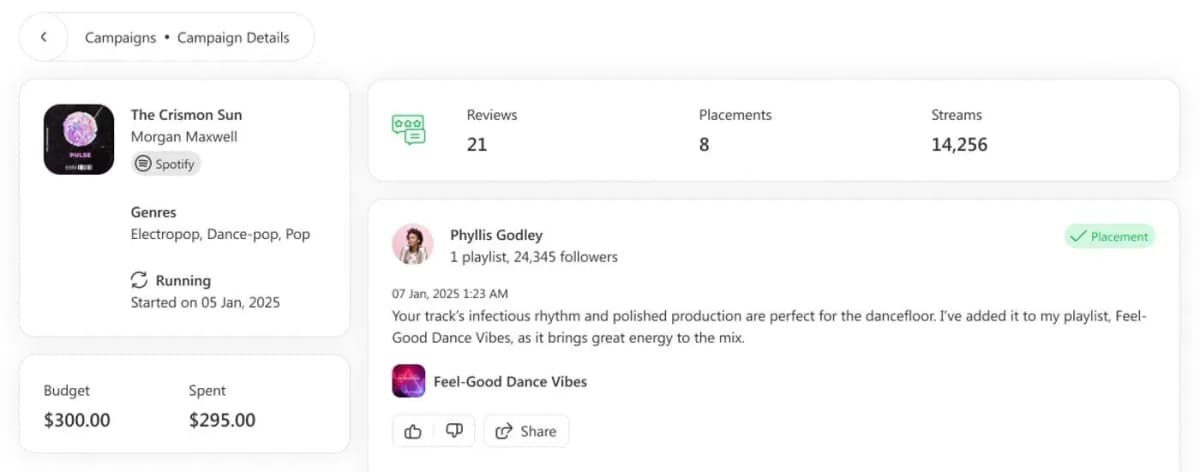Image resolution: width=1200 pixels, height=472 pixels.
Task: Click the thumbs up button
Action: (x=413, y=431)
